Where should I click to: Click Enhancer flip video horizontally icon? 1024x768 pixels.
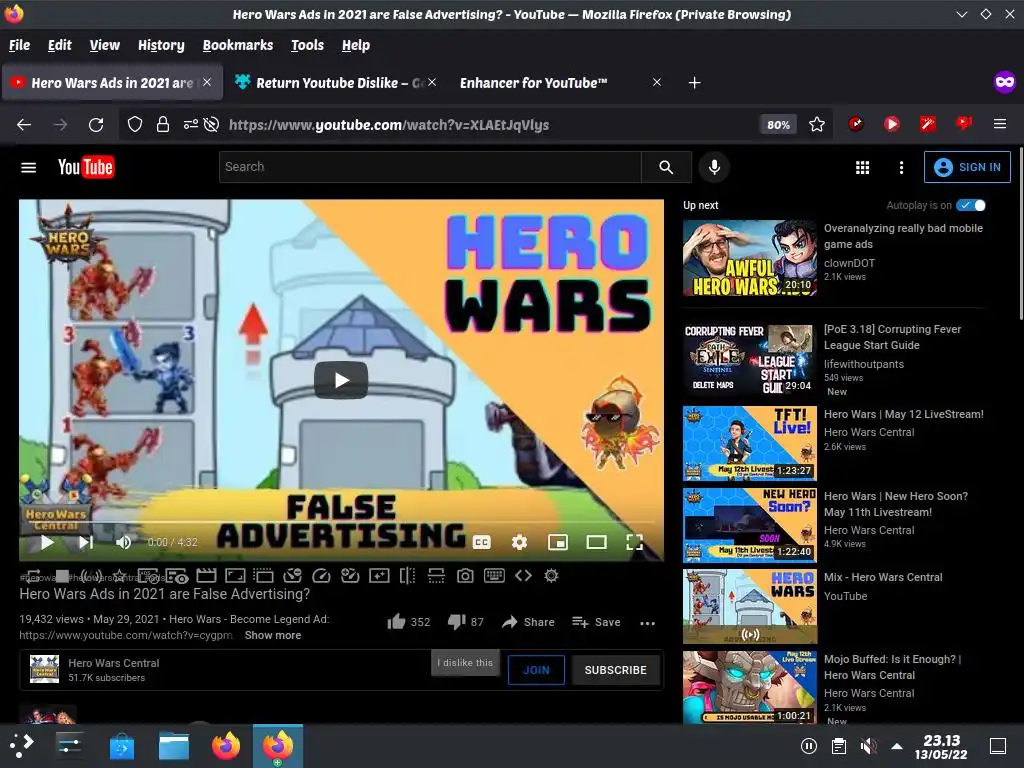tap(408, 576)
